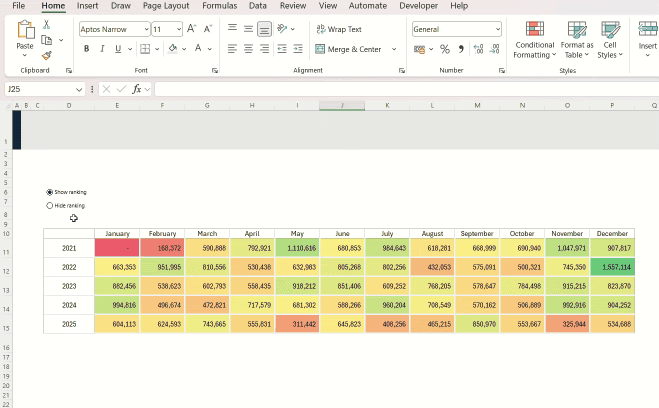Apply font color A icon
The width and height of the screenshot is (659, 408).
coord(198,49)
